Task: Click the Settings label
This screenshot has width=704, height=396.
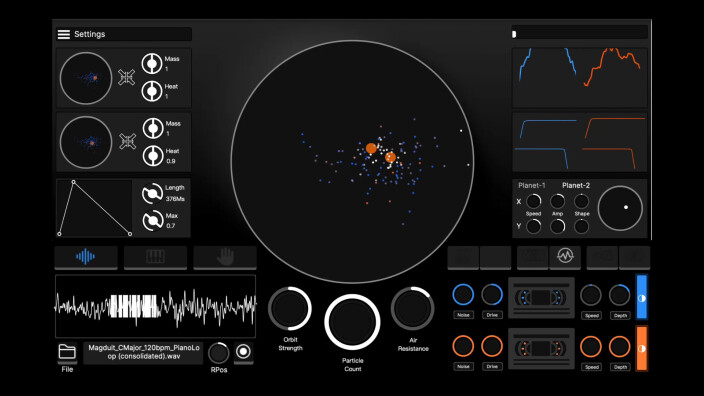Action: tap(89, 35)
